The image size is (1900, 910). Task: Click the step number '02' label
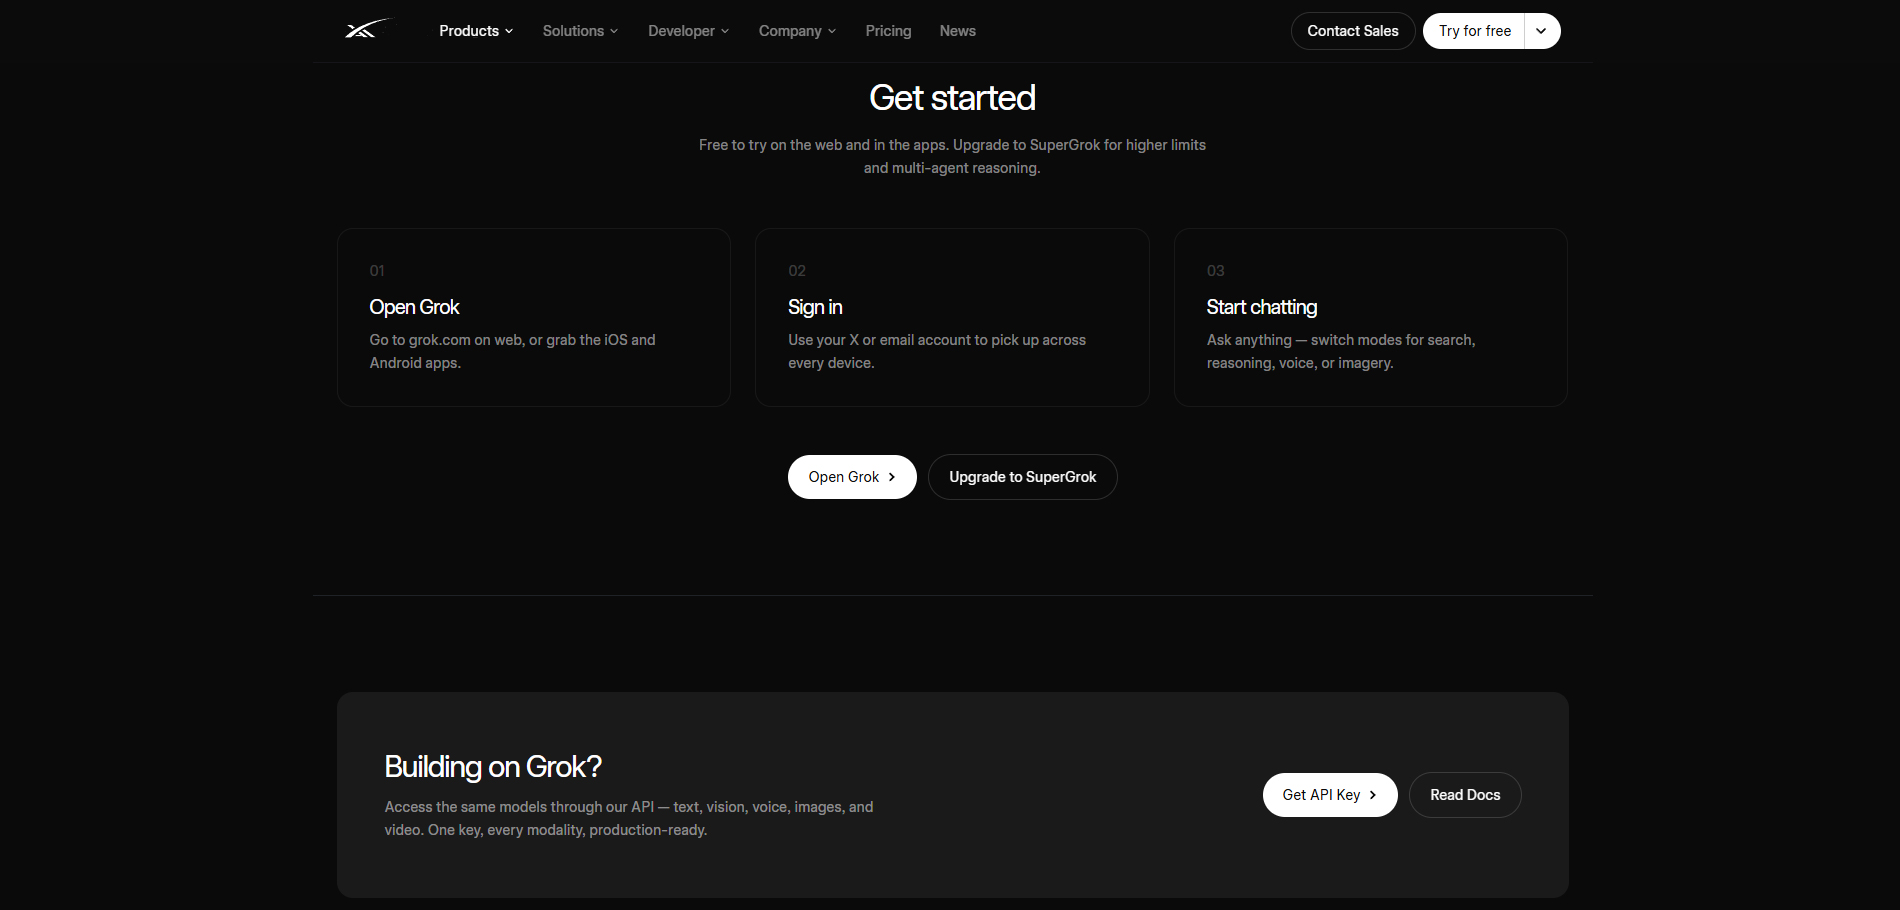coord(797,271)
